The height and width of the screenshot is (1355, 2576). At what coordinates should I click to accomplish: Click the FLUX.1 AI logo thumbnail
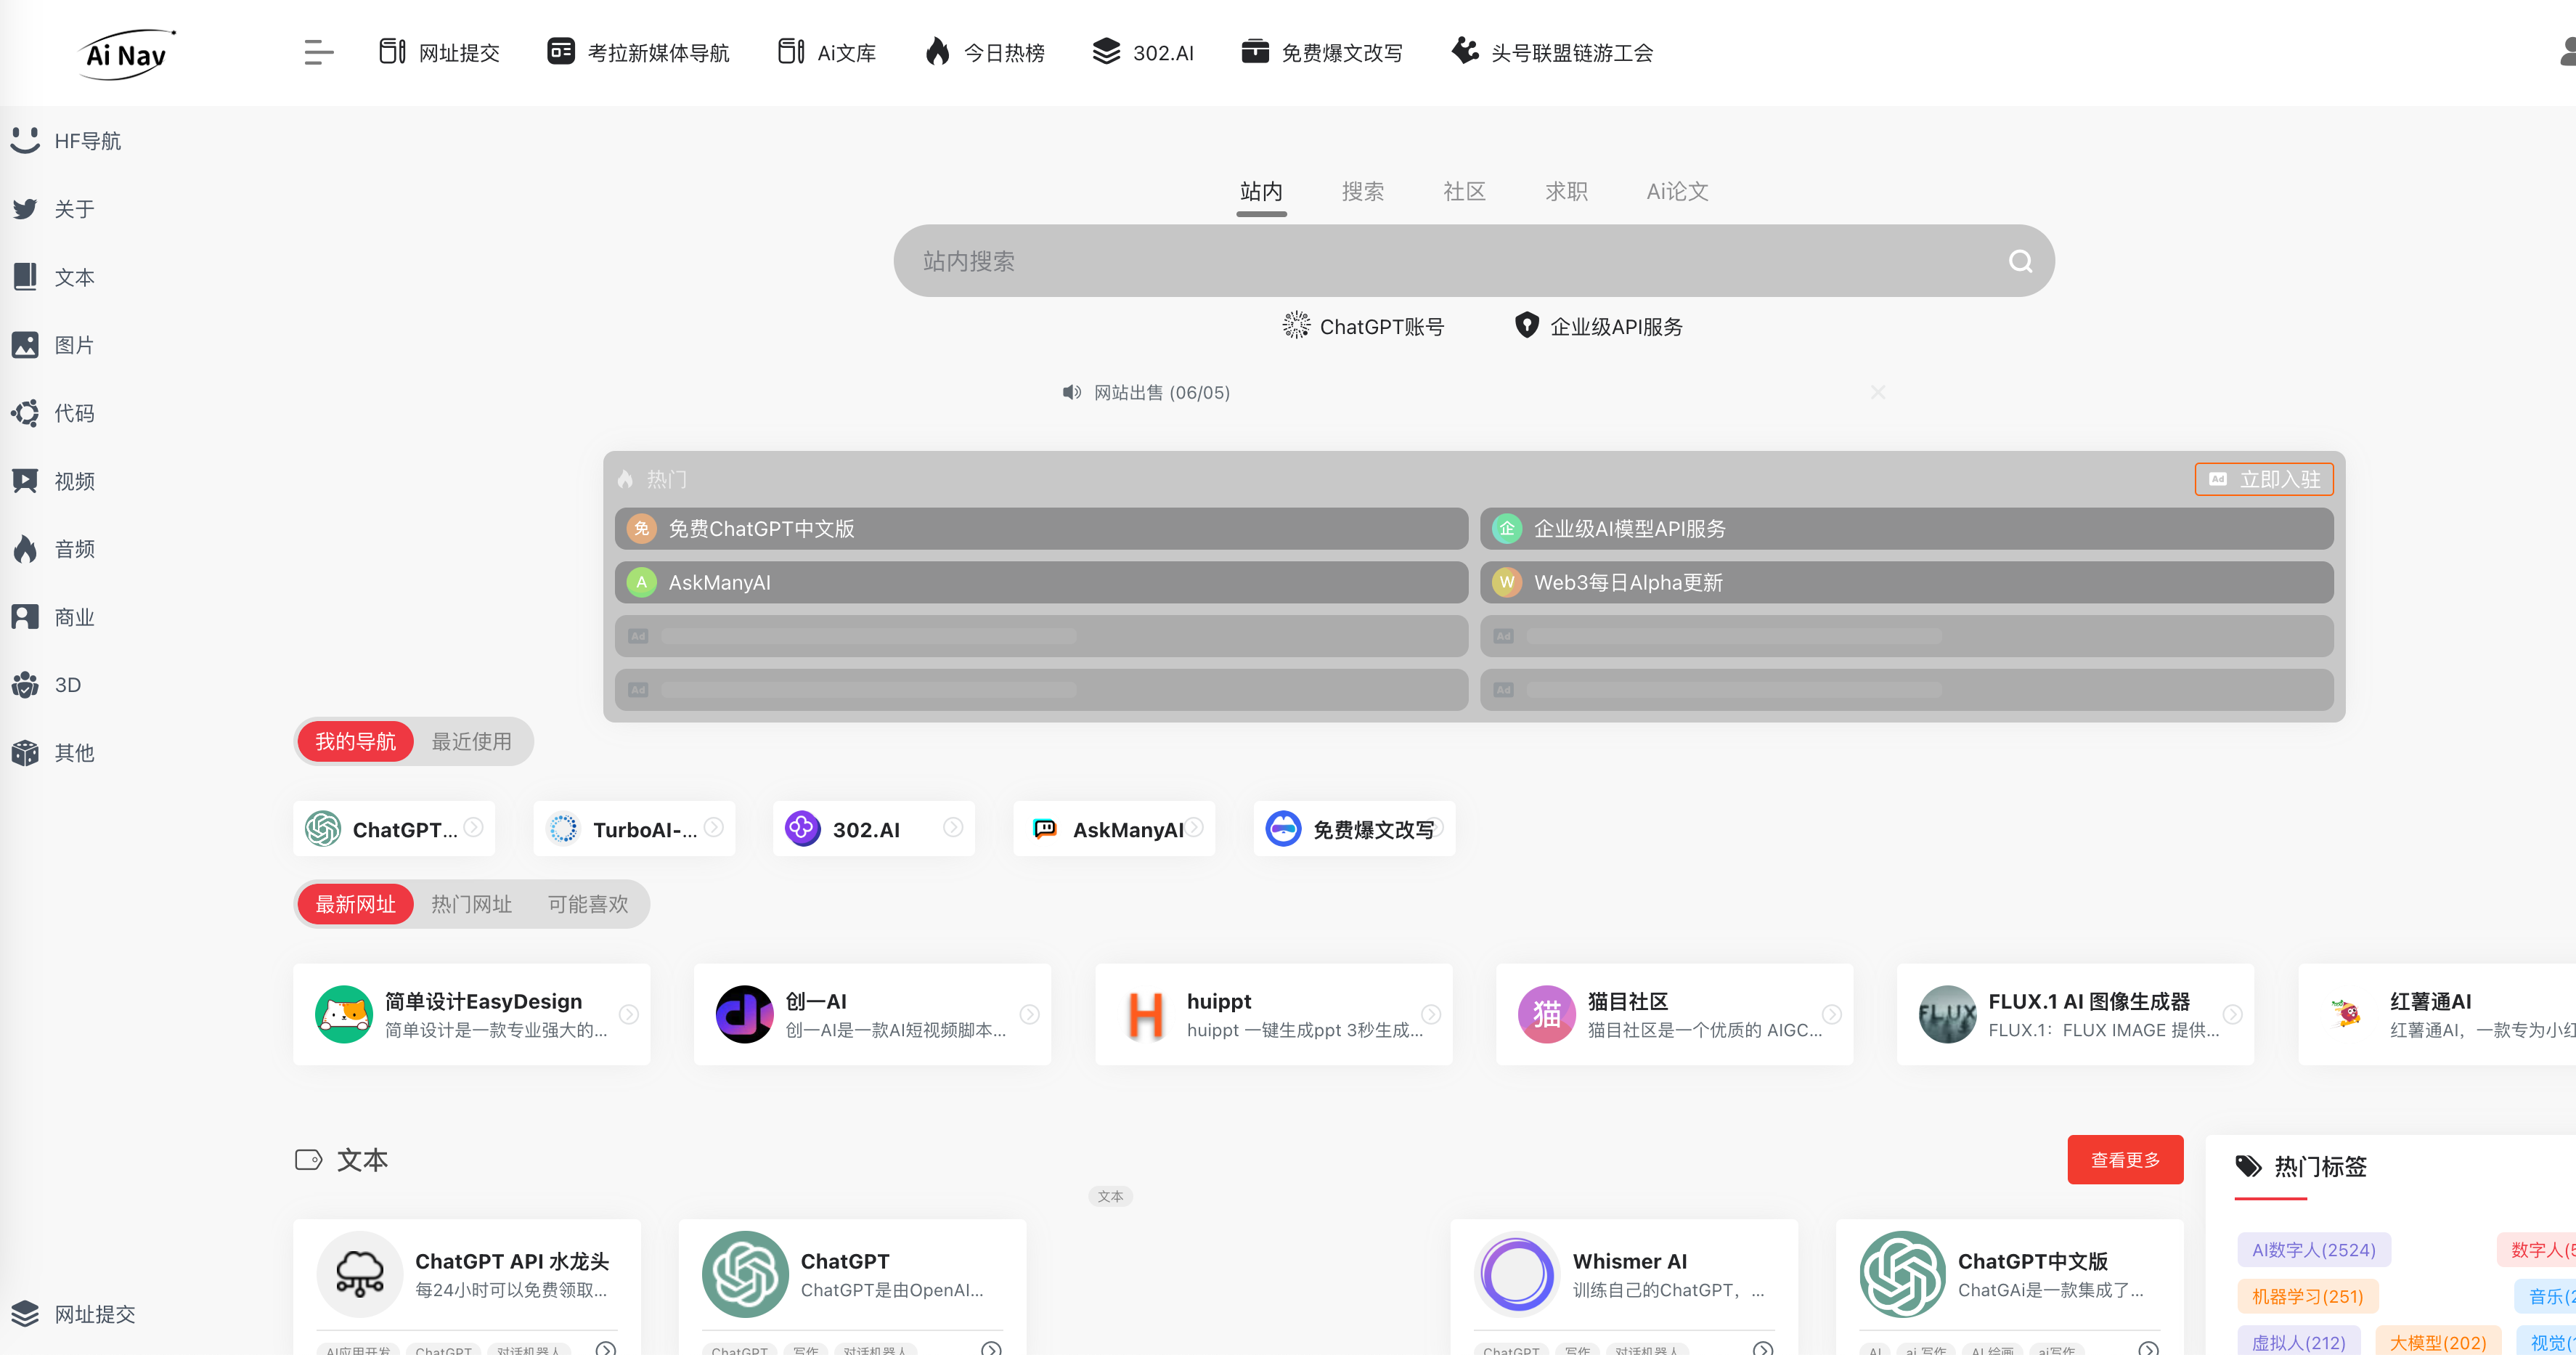(x=1947, y=1014)
